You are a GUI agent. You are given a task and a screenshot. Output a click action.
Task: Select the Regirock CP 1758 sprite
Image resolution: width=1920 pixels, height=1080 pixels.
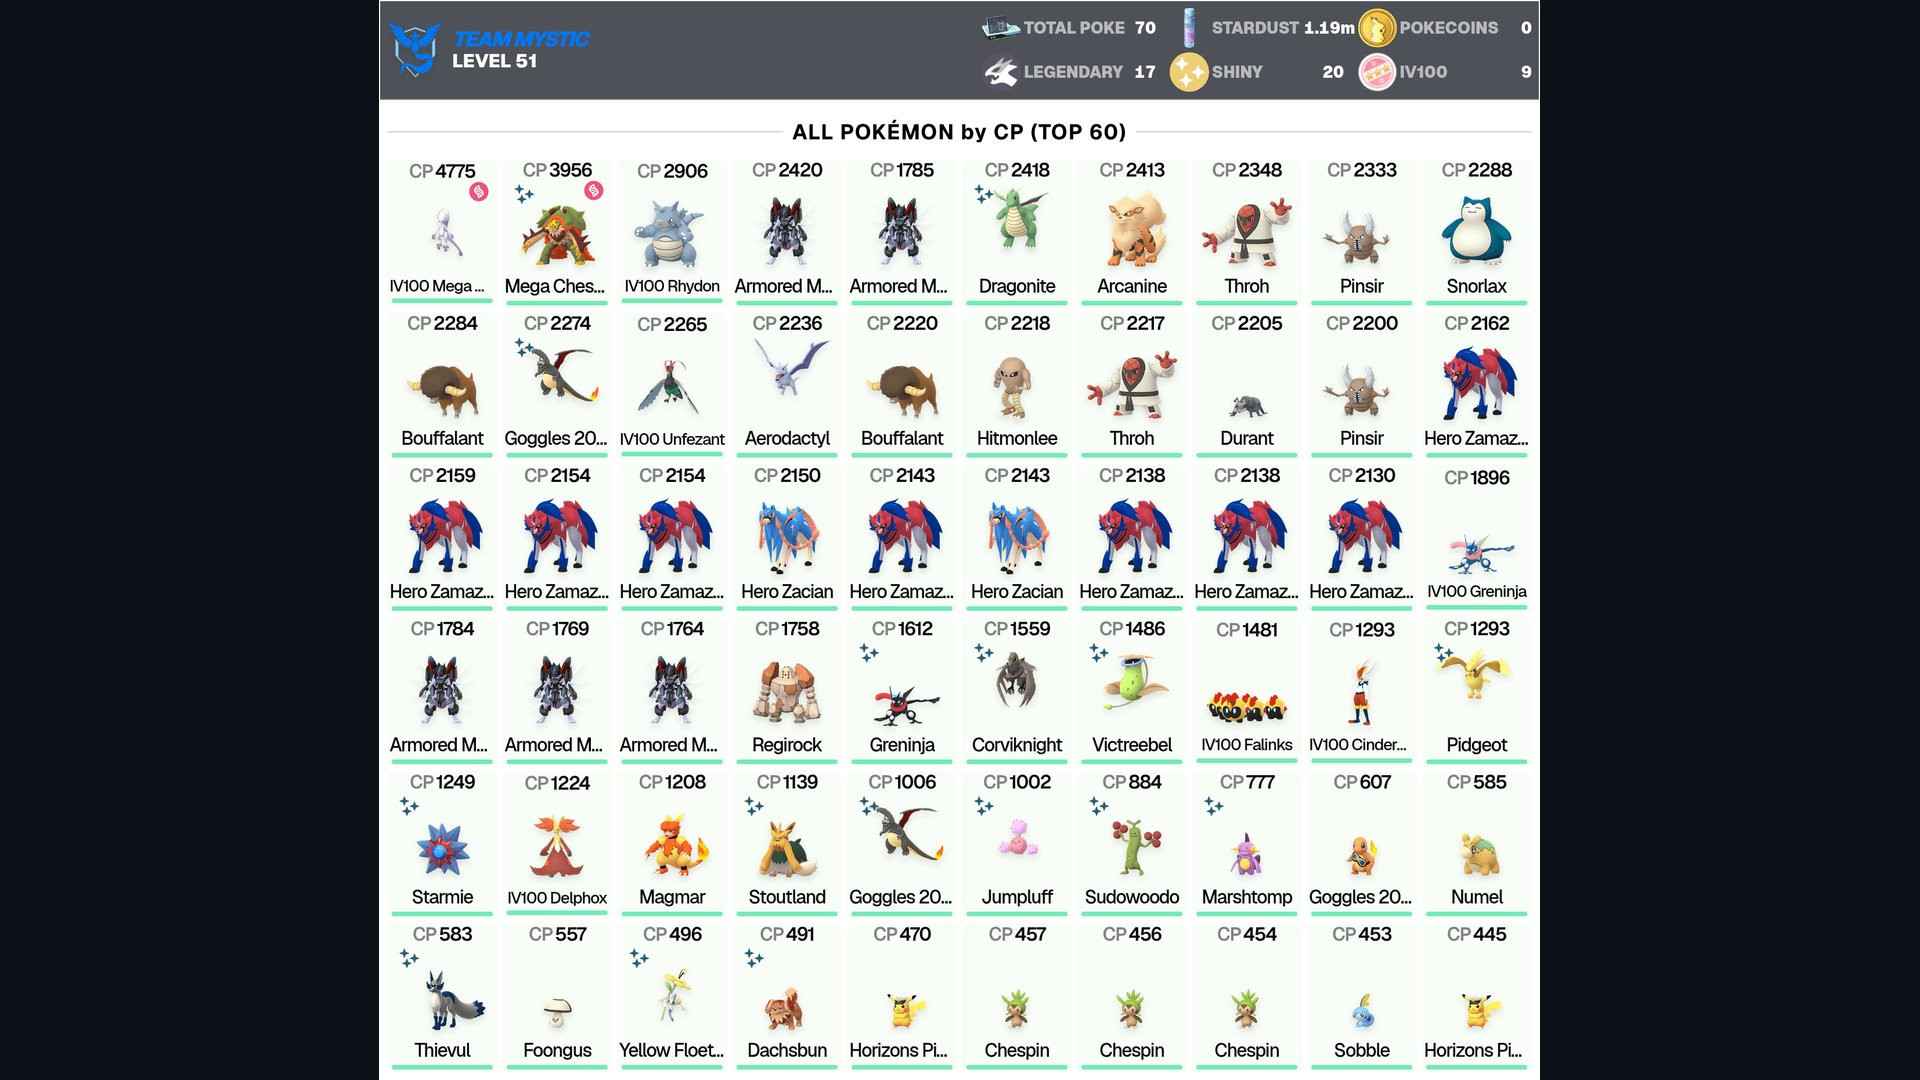point(787,690)
